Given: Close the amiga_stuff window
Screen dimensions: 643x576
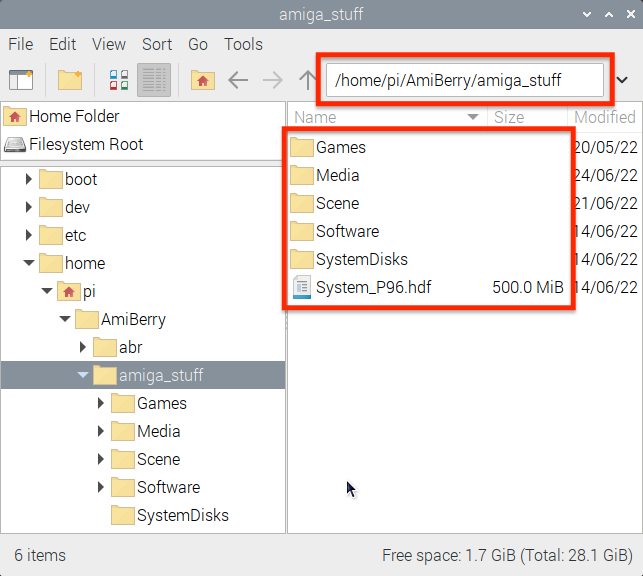Looking at the screenshot, I should pyautogui.click(x=631, y=14).
